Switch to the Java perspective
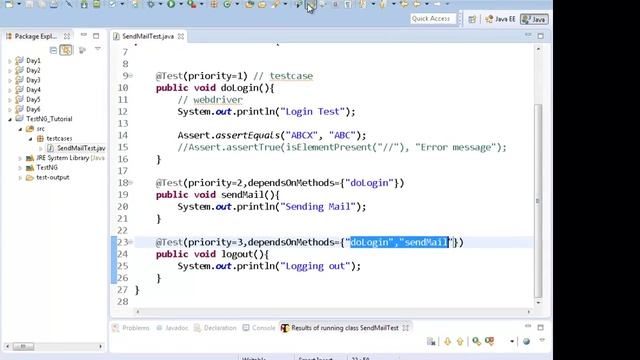The image size is (640, 360). click(534, 19)
